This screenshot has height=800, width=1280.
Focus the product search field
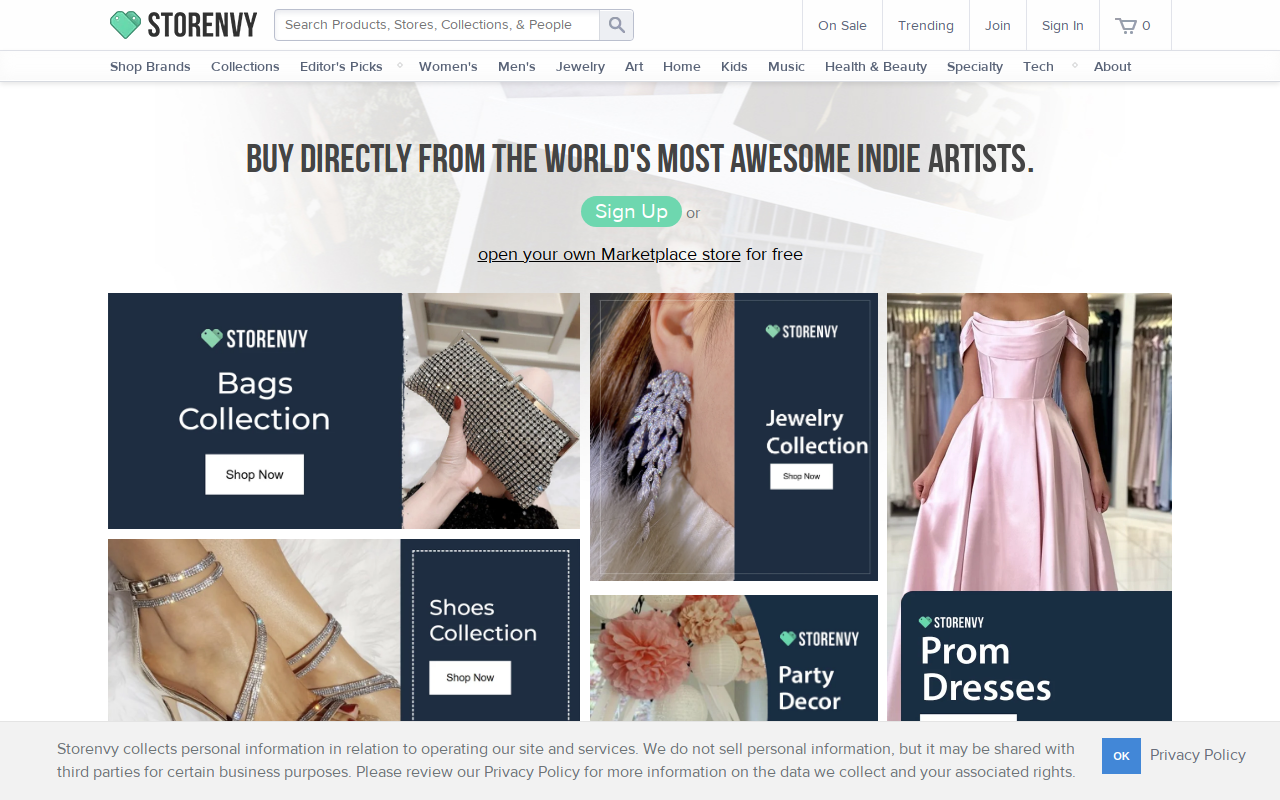click(x=437, y=25)
